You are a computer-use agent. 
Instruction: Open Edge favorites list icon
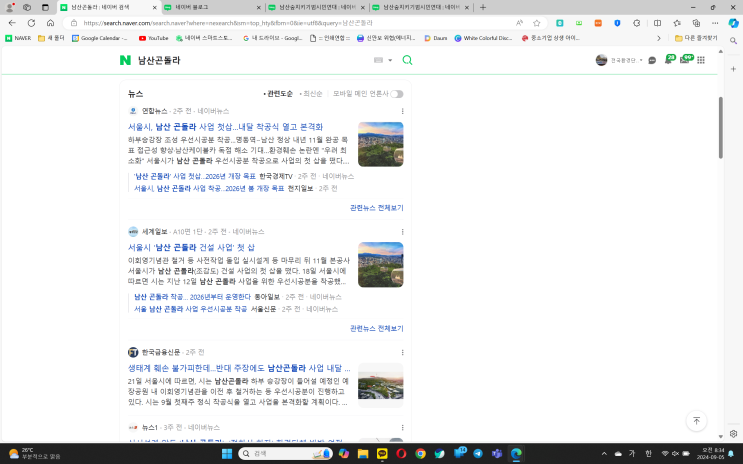677,23
